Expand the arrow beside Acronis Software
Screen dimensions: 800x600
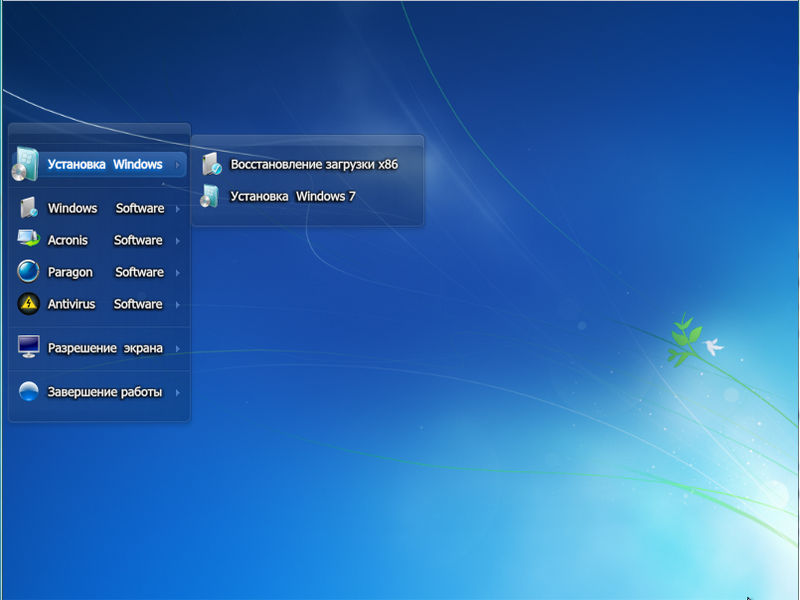pyautogui.click(x=178, y=241)
